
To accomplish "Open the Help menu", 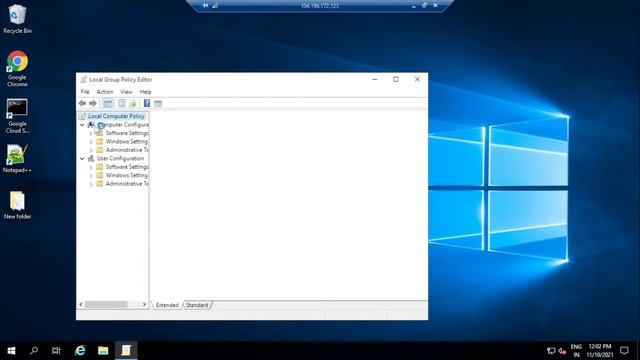I will click(x=145, y=92).
